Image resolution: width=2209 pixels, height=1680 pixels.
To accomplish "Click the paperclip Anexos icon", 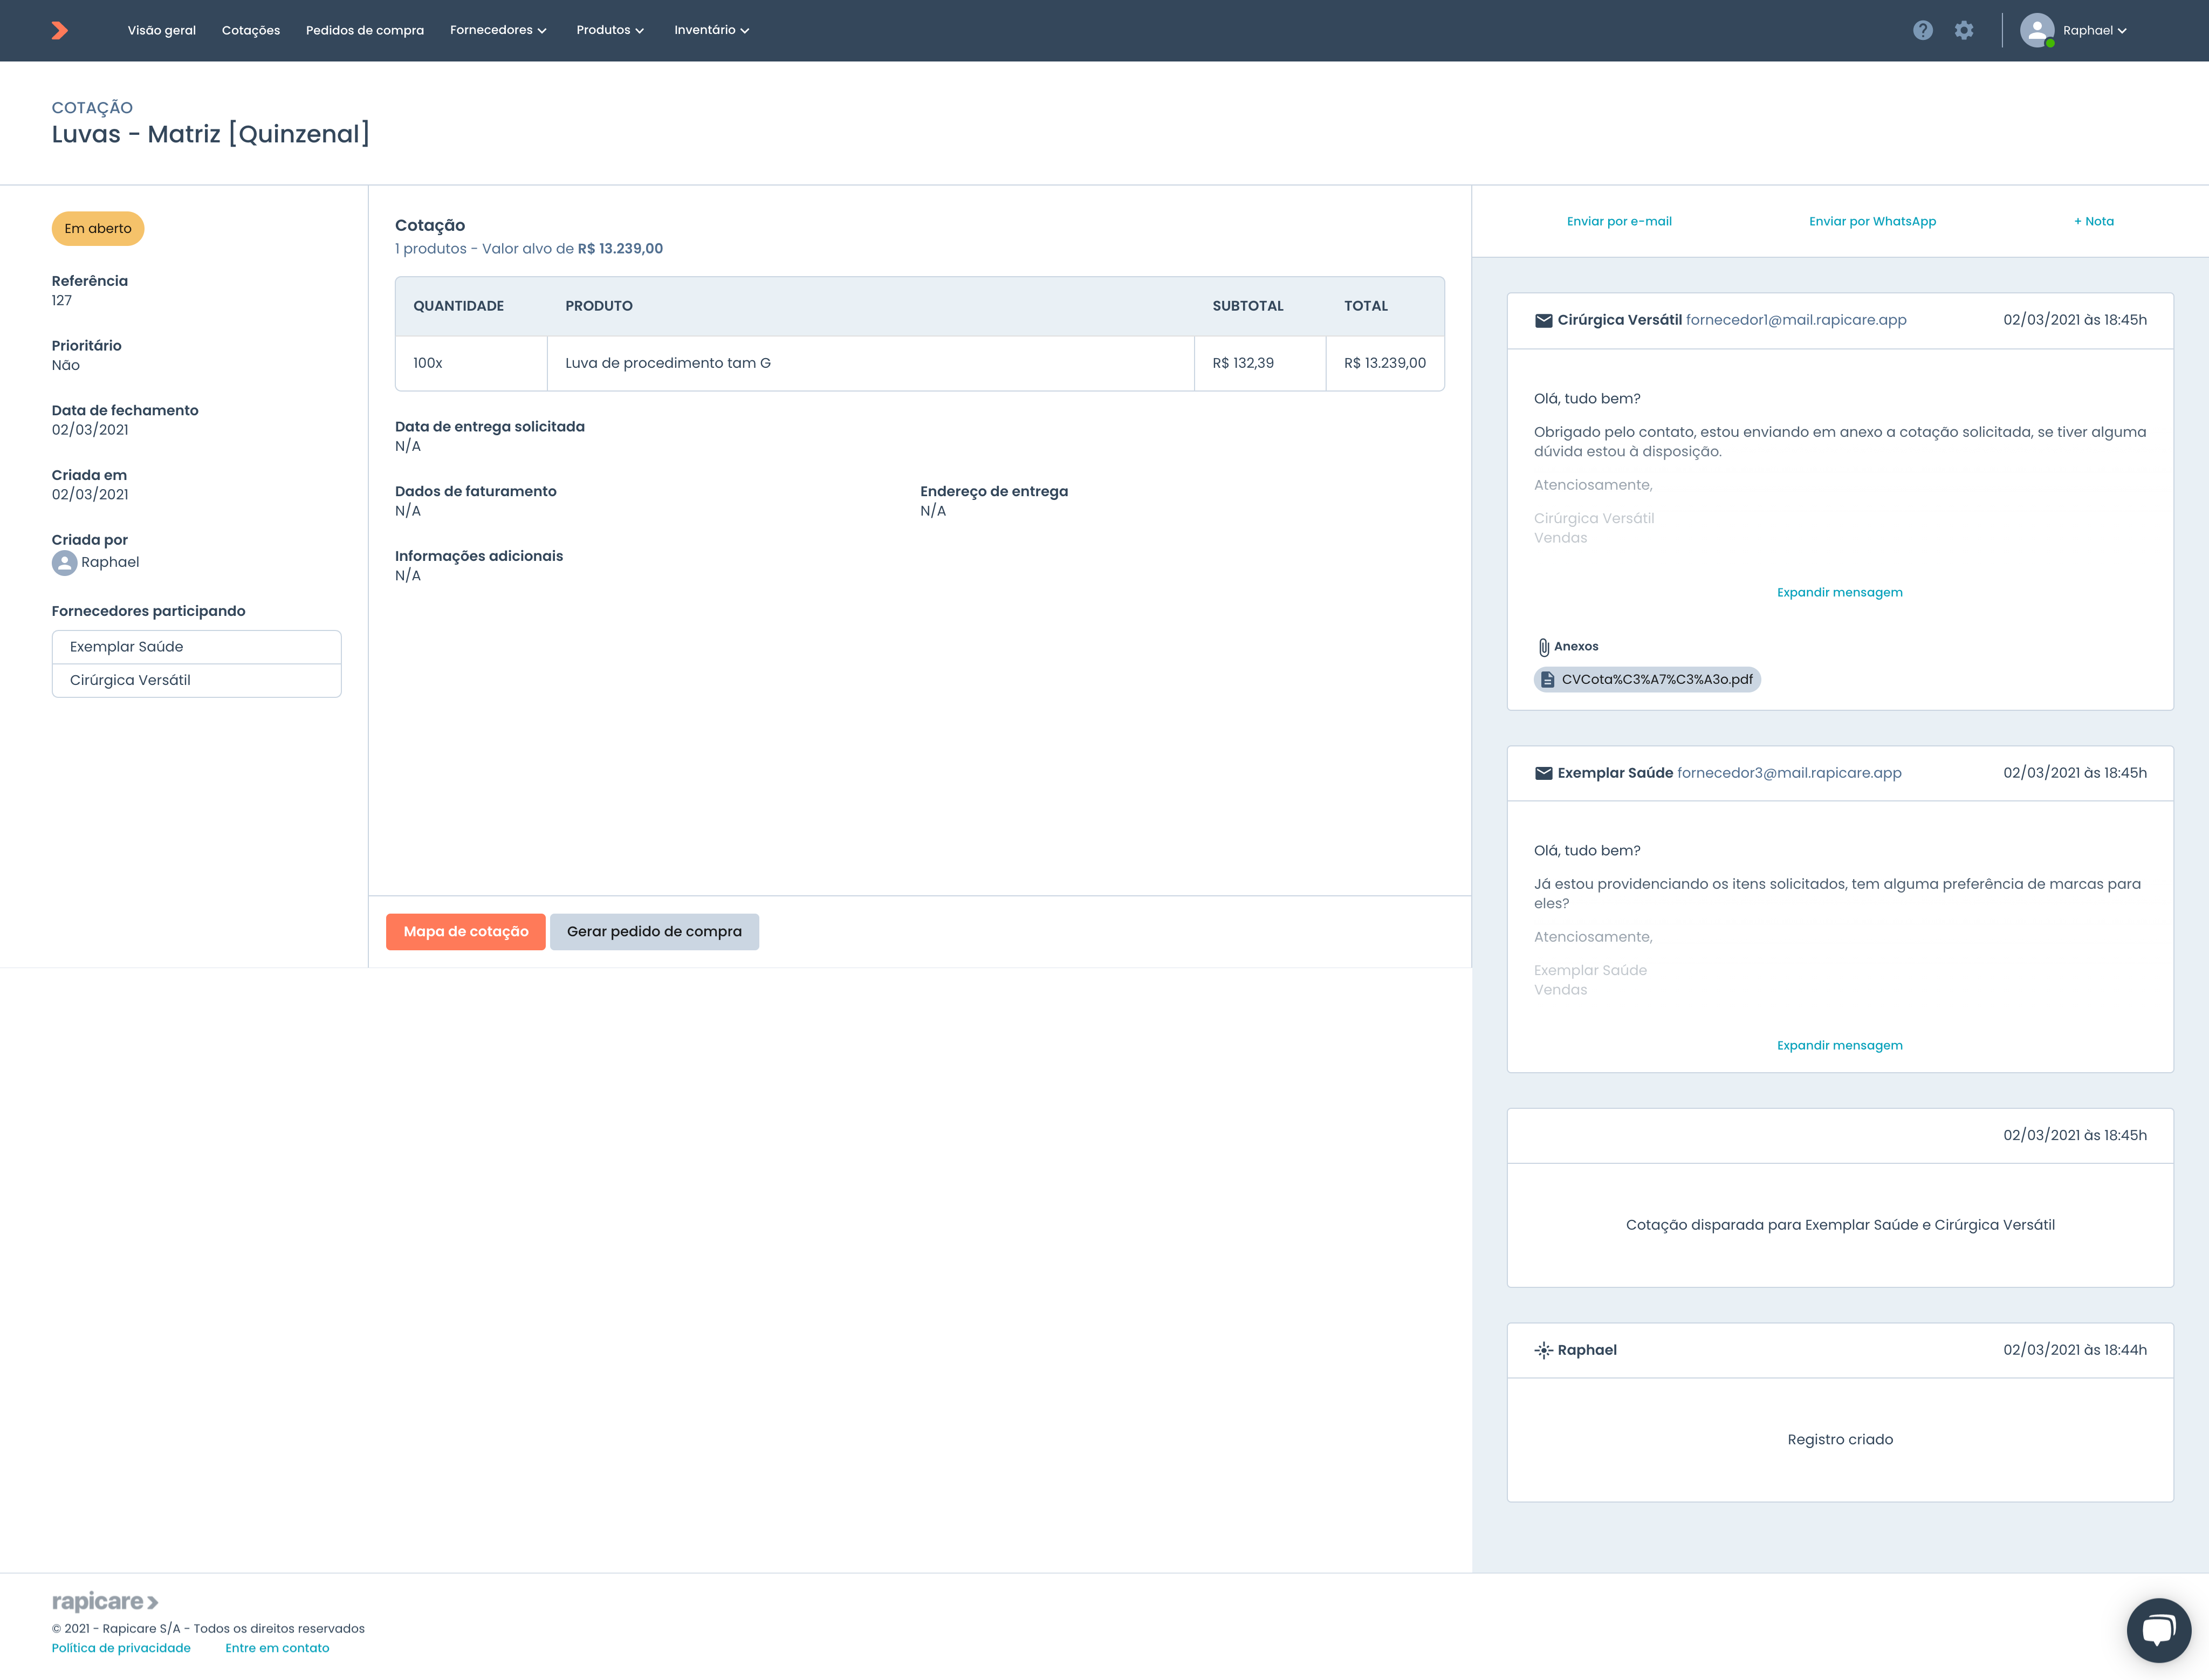I will [x=1543, y=647].
